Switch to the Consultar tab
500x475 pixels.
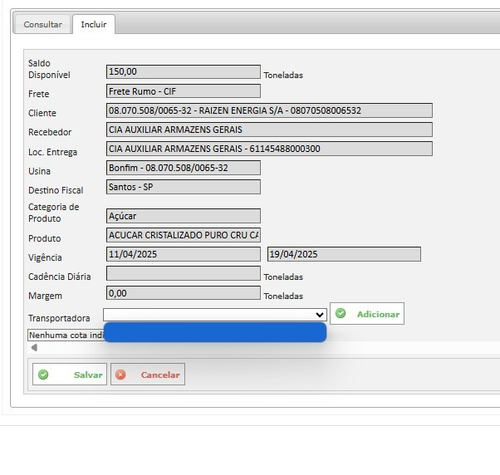pyautogui.click(x=43, y=24)
